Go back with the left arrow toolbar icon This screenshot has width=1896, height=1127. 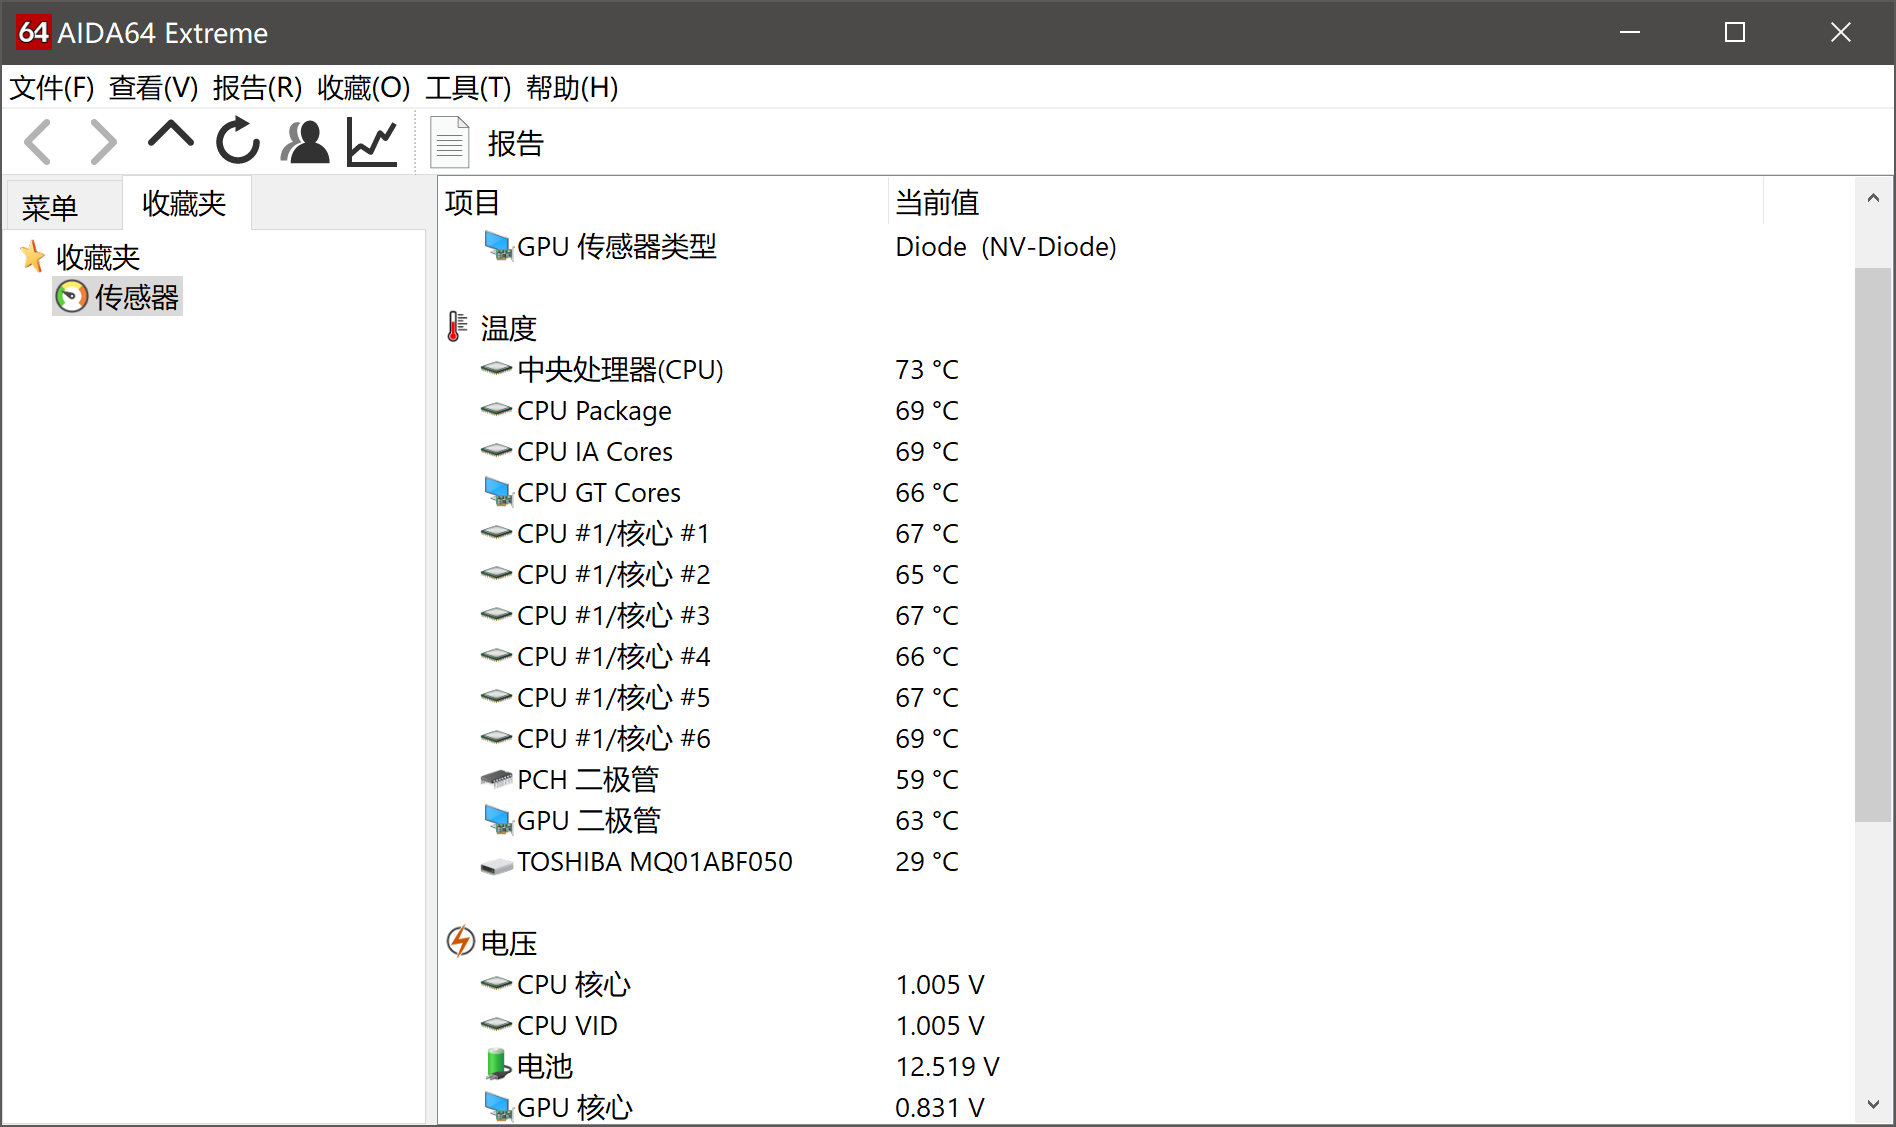click(39, 142)
